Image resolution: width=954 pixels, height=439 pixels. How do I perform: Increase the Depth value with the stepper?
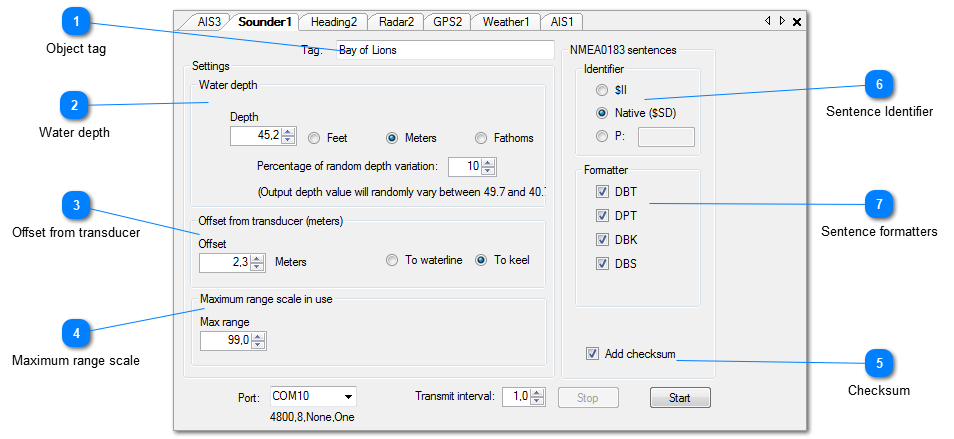click(289, 132)
